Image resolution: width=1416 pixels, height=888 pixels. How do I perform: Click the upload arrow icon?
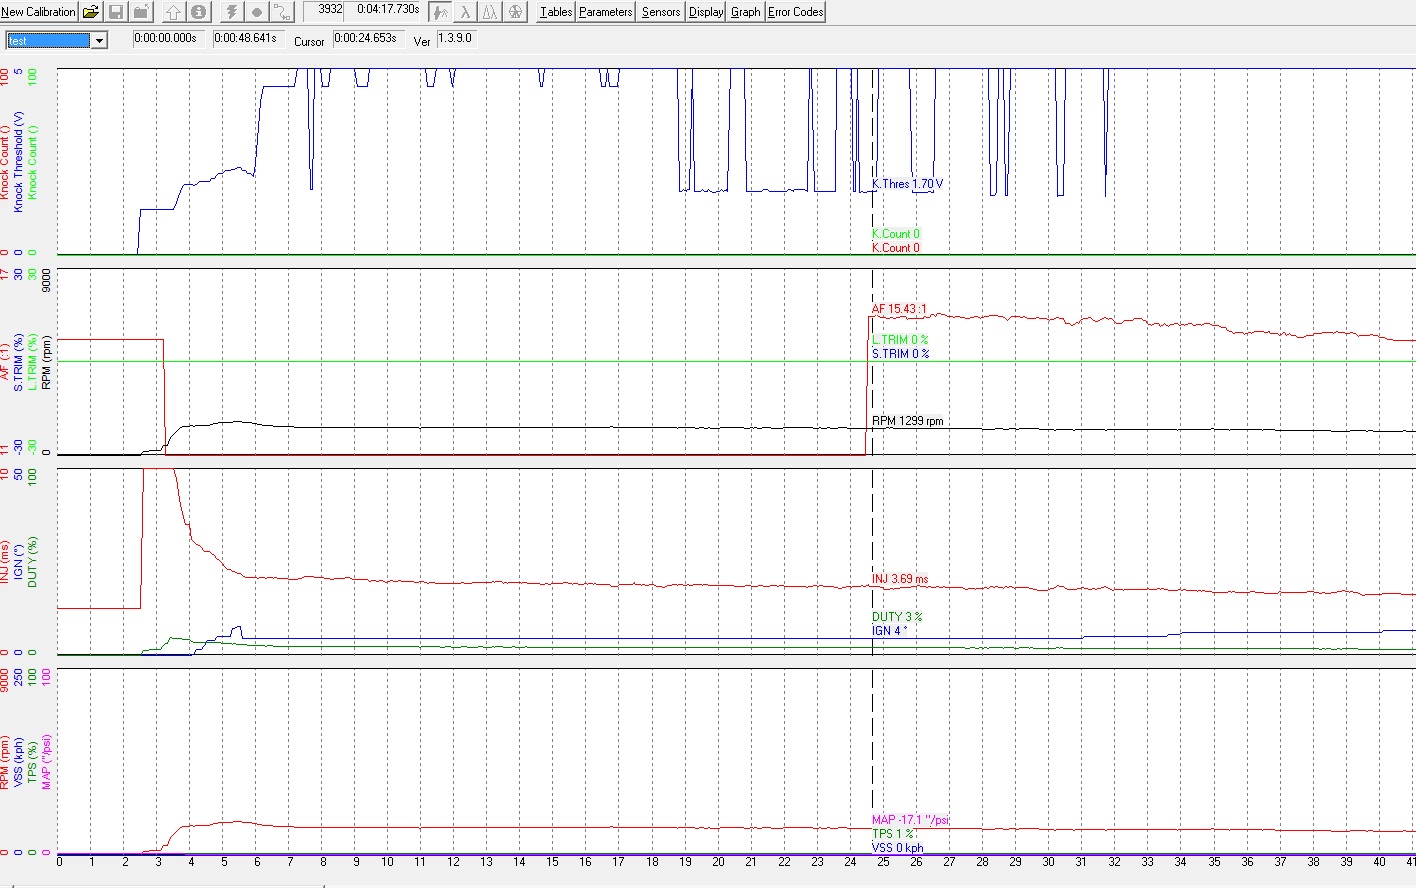pyautogui.click(x=173, y=12)
